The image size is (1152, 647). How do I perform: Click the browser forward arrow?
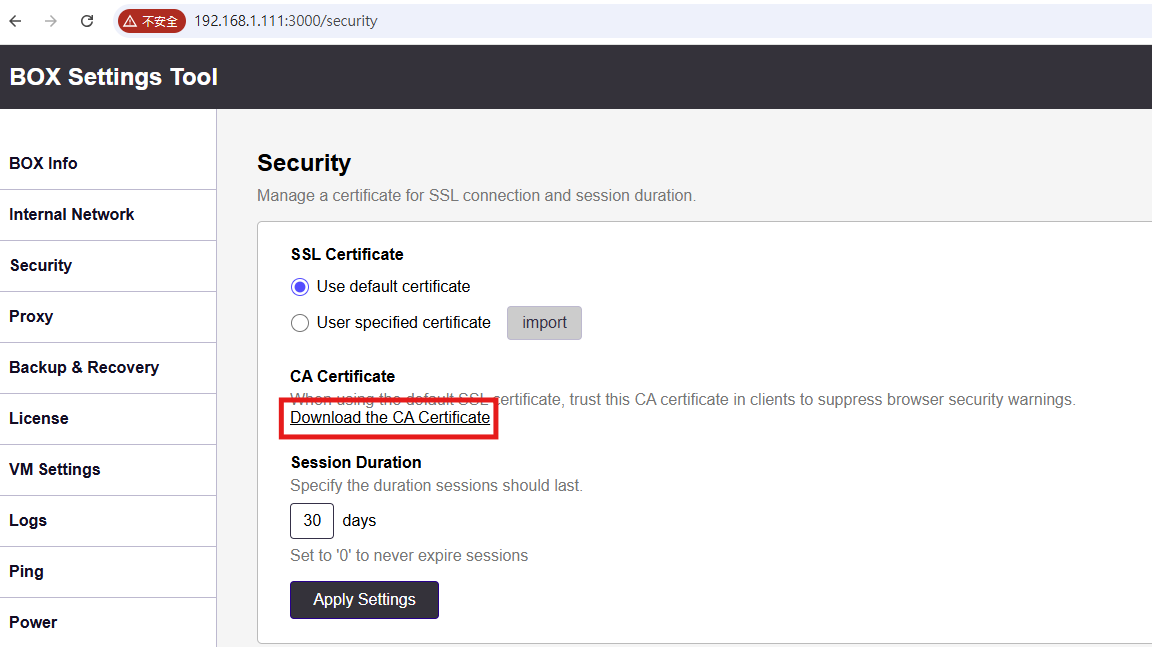[x=51, y=21]
